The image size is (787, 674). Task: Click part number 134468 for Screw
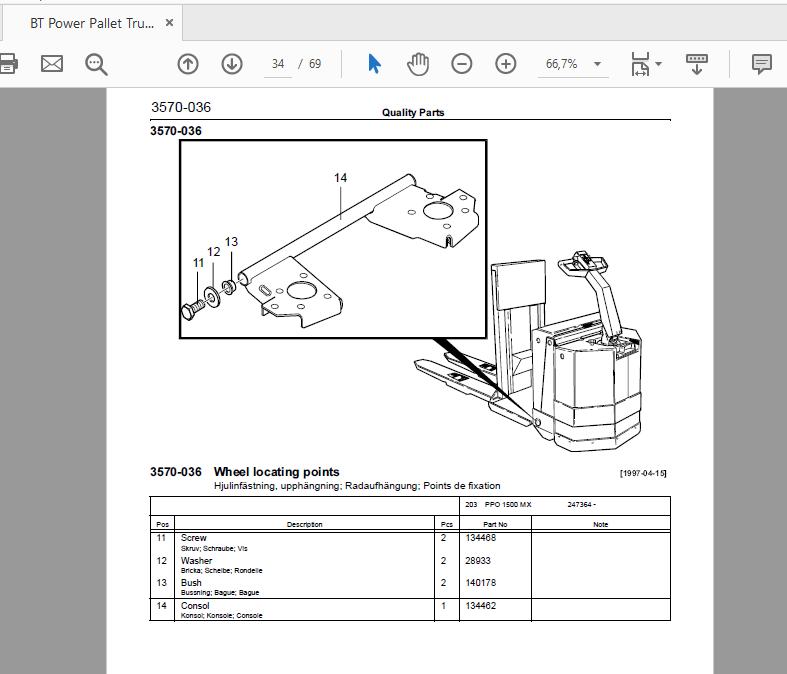480,537
